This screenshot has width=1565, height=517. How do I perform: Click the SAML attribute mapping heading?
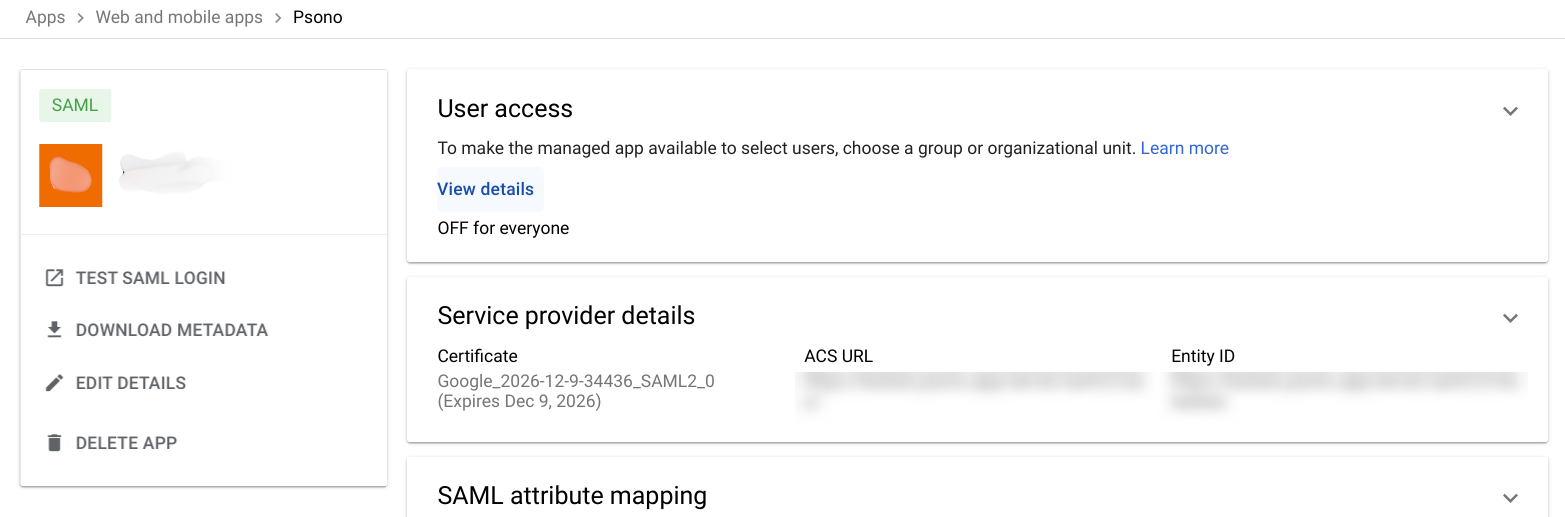pyautogui.click(x=572, y=496)
